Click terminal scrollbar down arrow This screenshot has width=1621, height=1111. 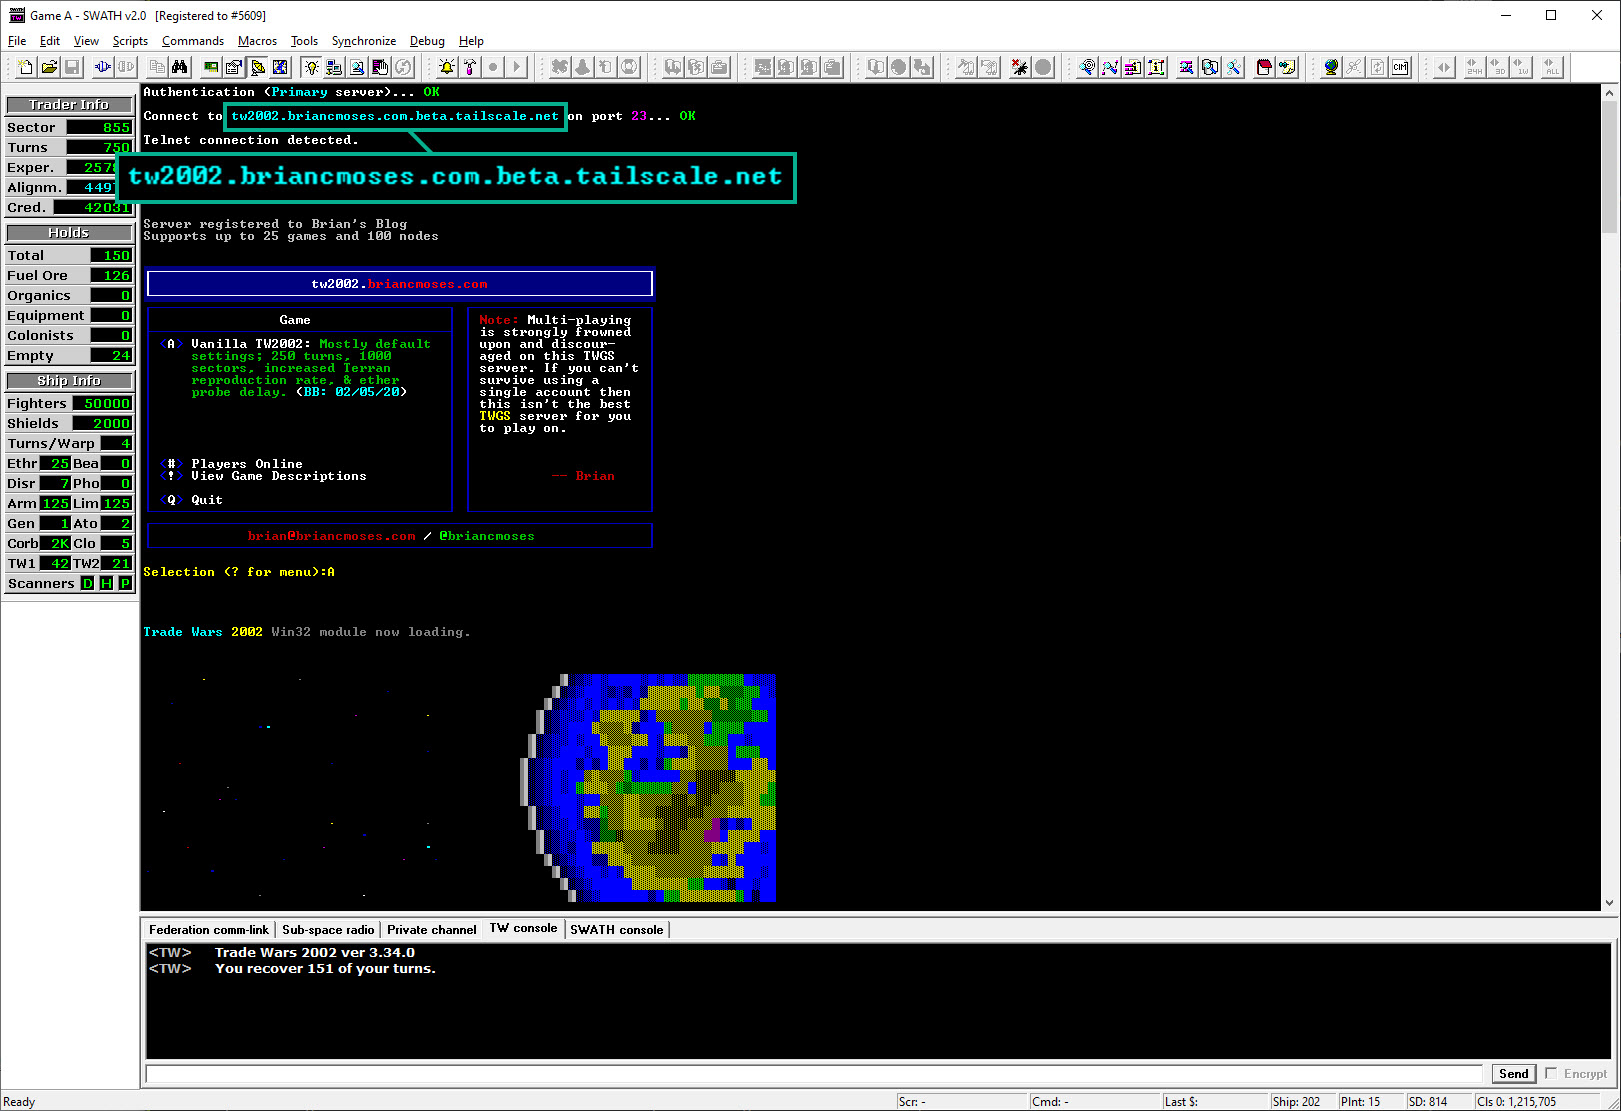pos(1609,902)
